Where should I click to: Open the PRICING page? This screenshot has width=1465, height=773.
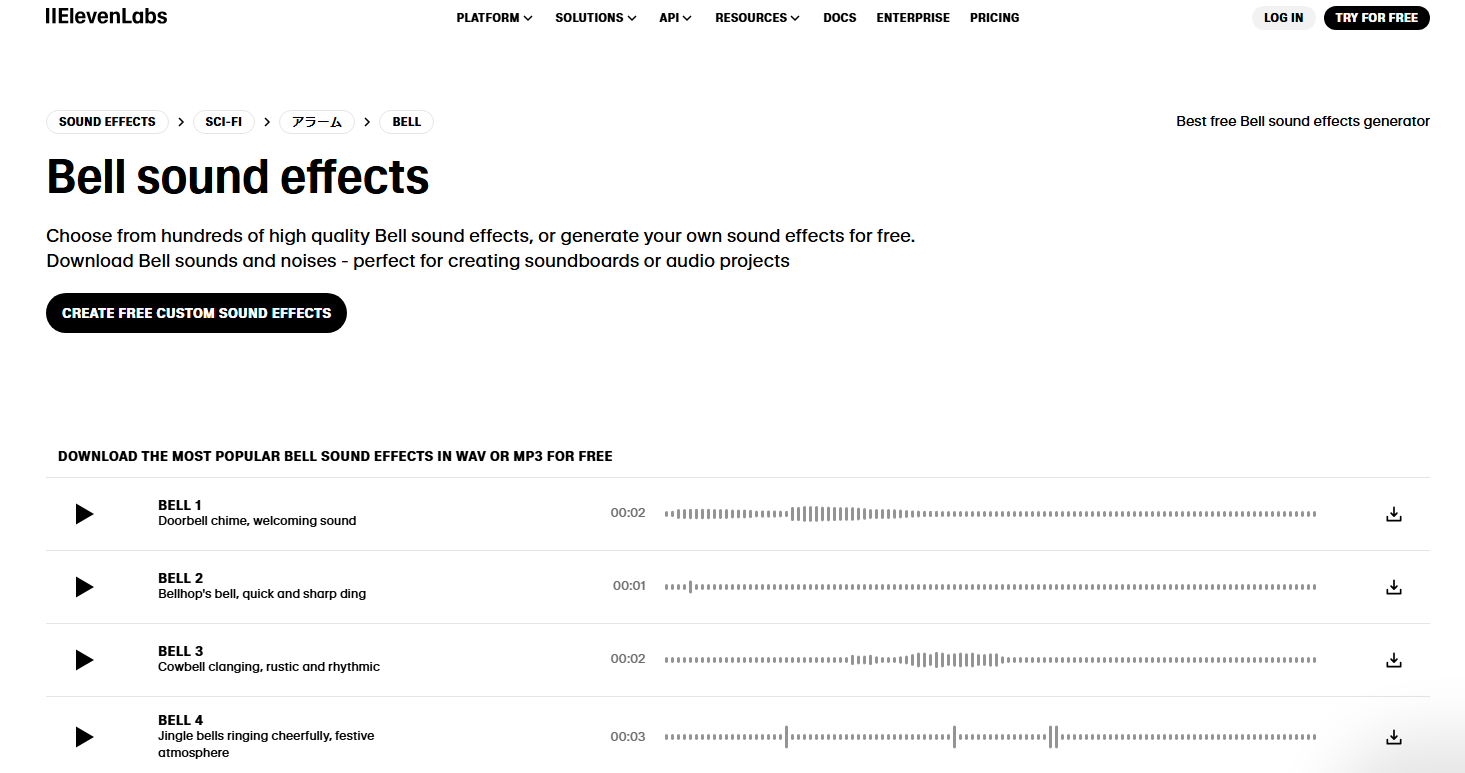pyautogui.click(x=994, y=17)
